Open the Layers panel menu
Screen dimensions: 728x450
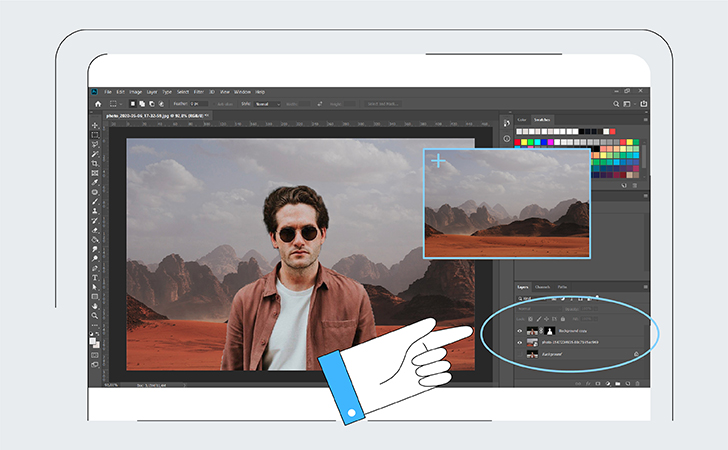[x=645, y=287]
